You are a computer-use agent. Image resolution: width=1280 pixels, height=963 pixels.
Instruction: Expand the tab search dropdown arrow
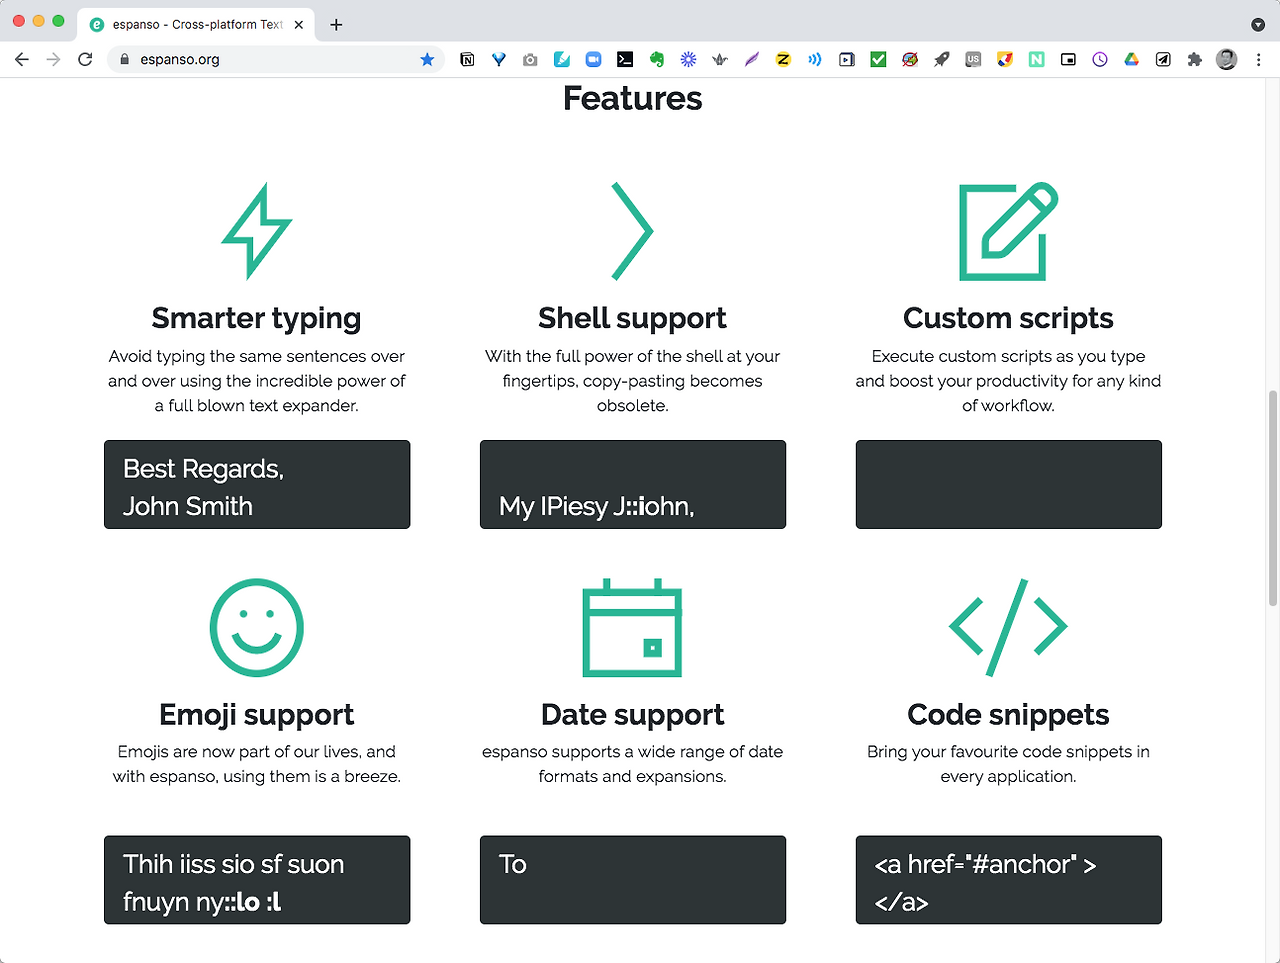tap(1258, 25)
